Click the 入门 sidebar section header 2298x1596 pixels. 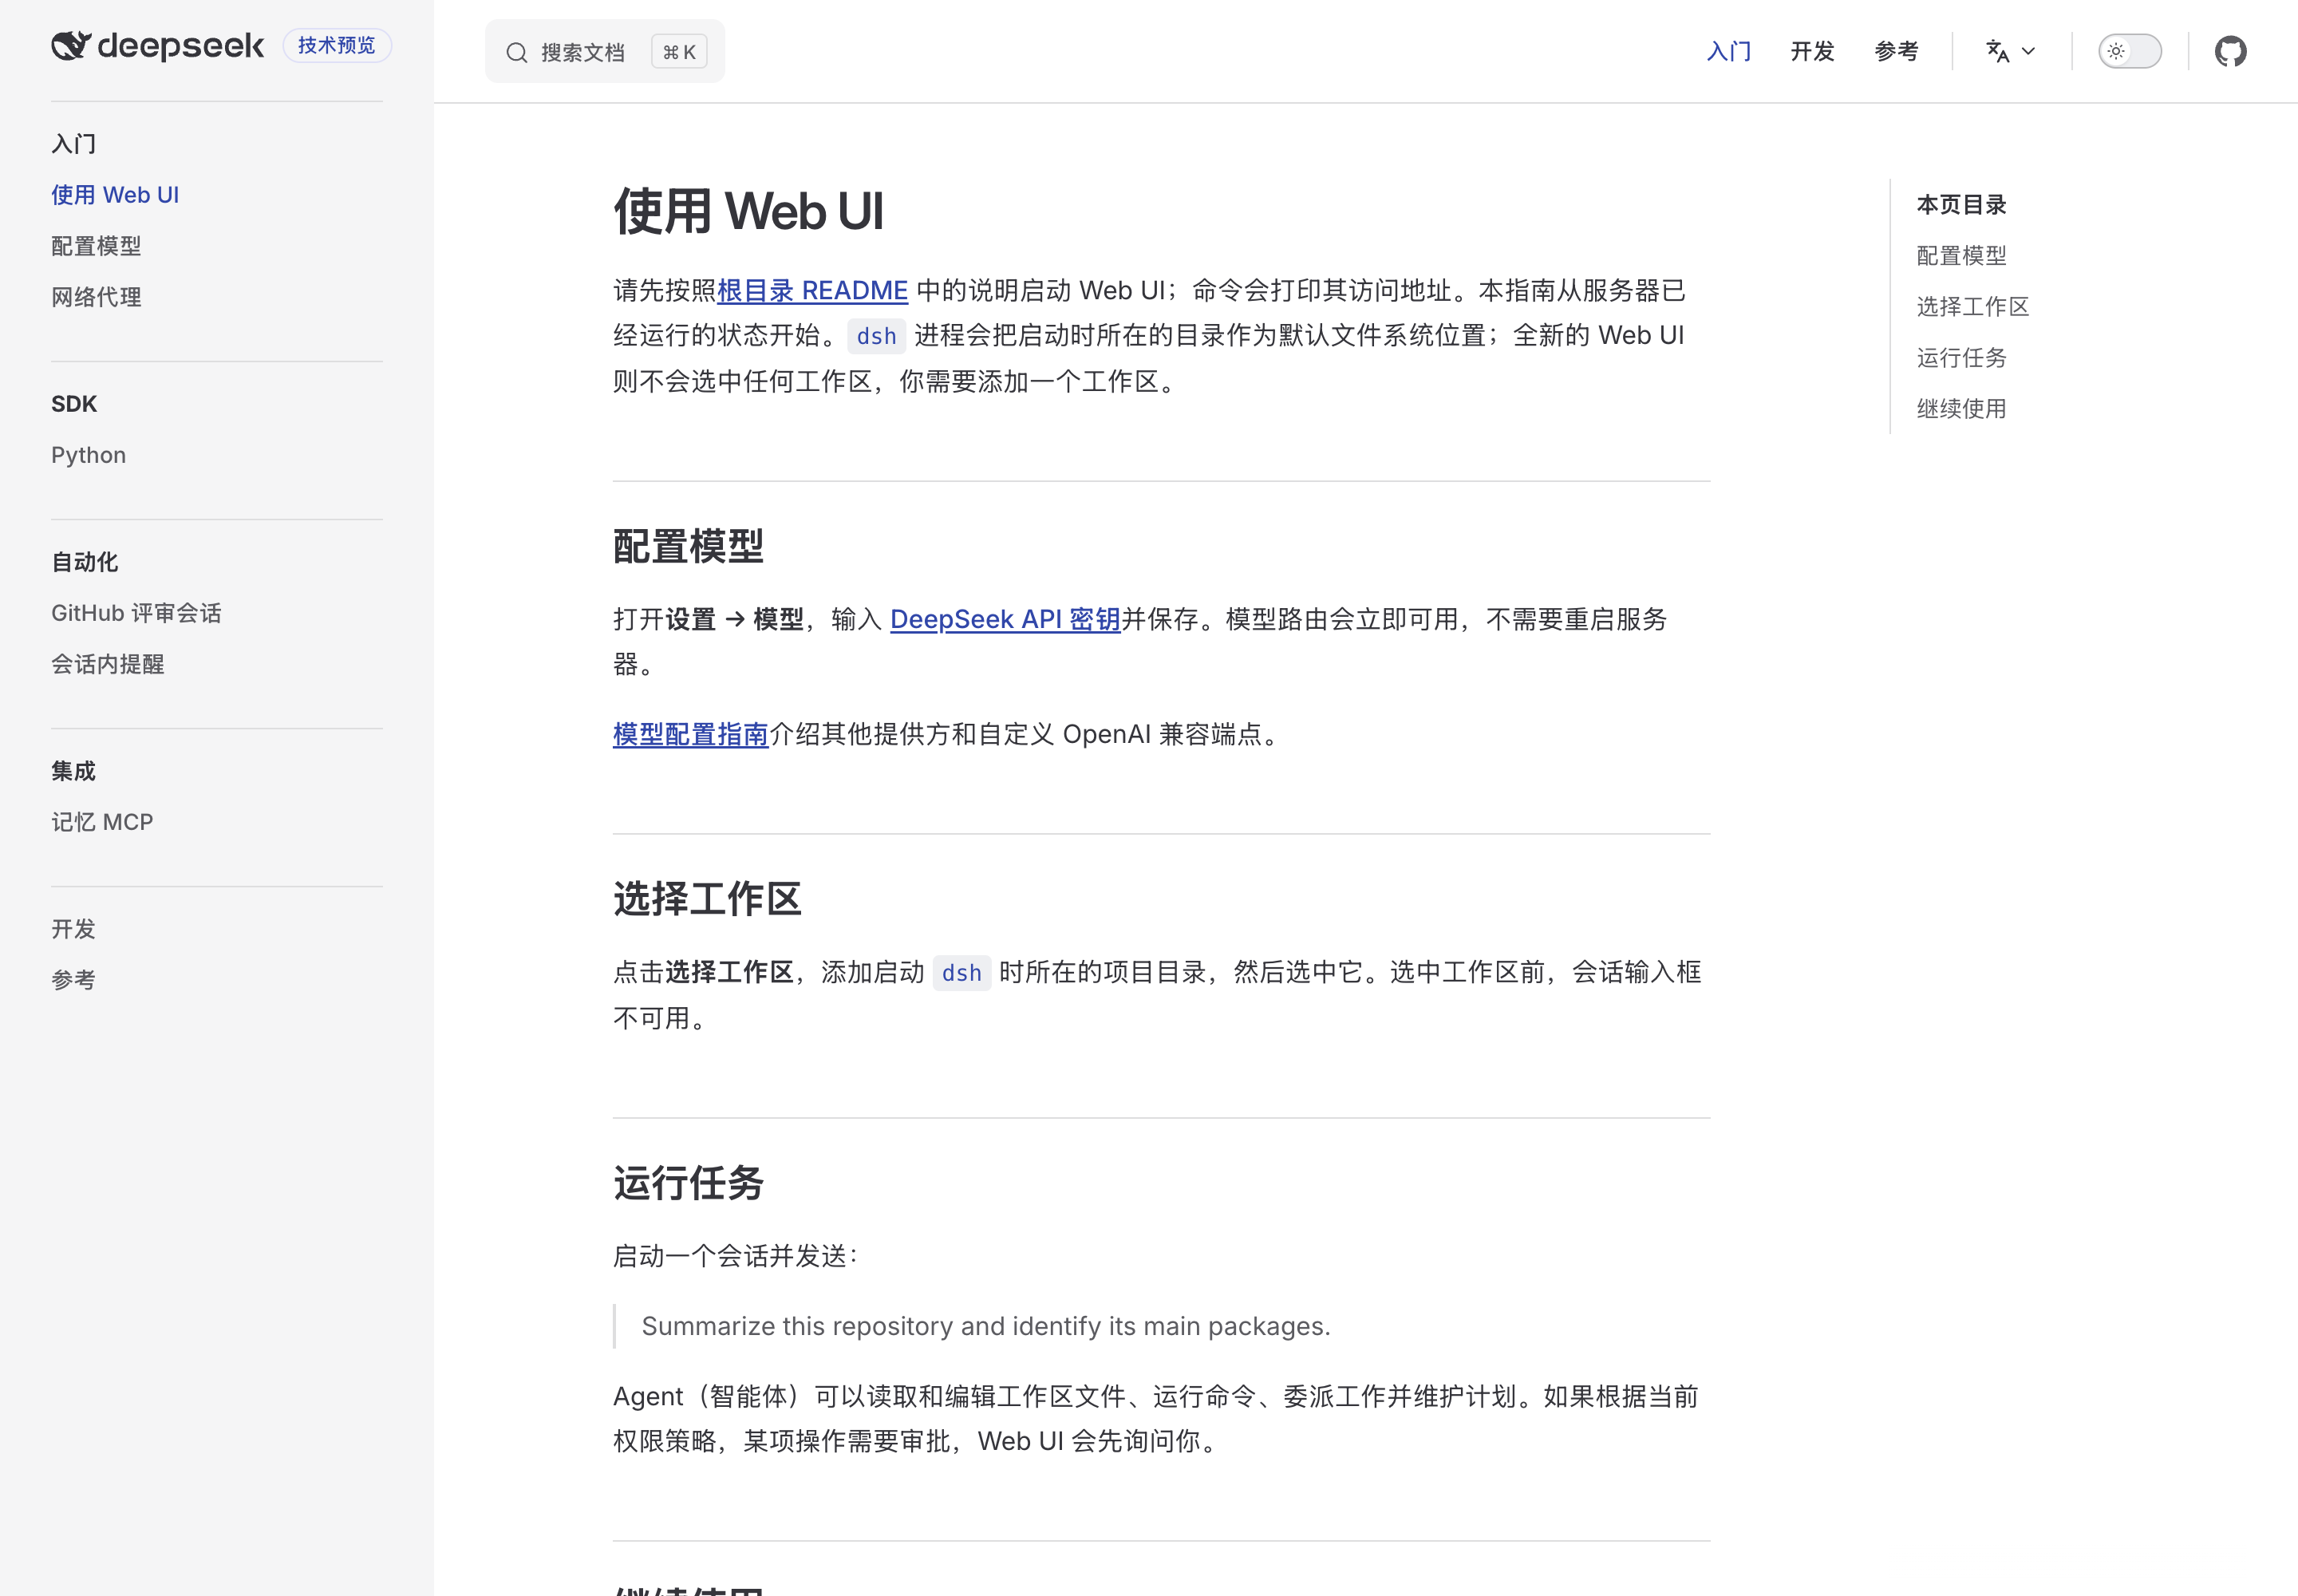coord(73,144)
